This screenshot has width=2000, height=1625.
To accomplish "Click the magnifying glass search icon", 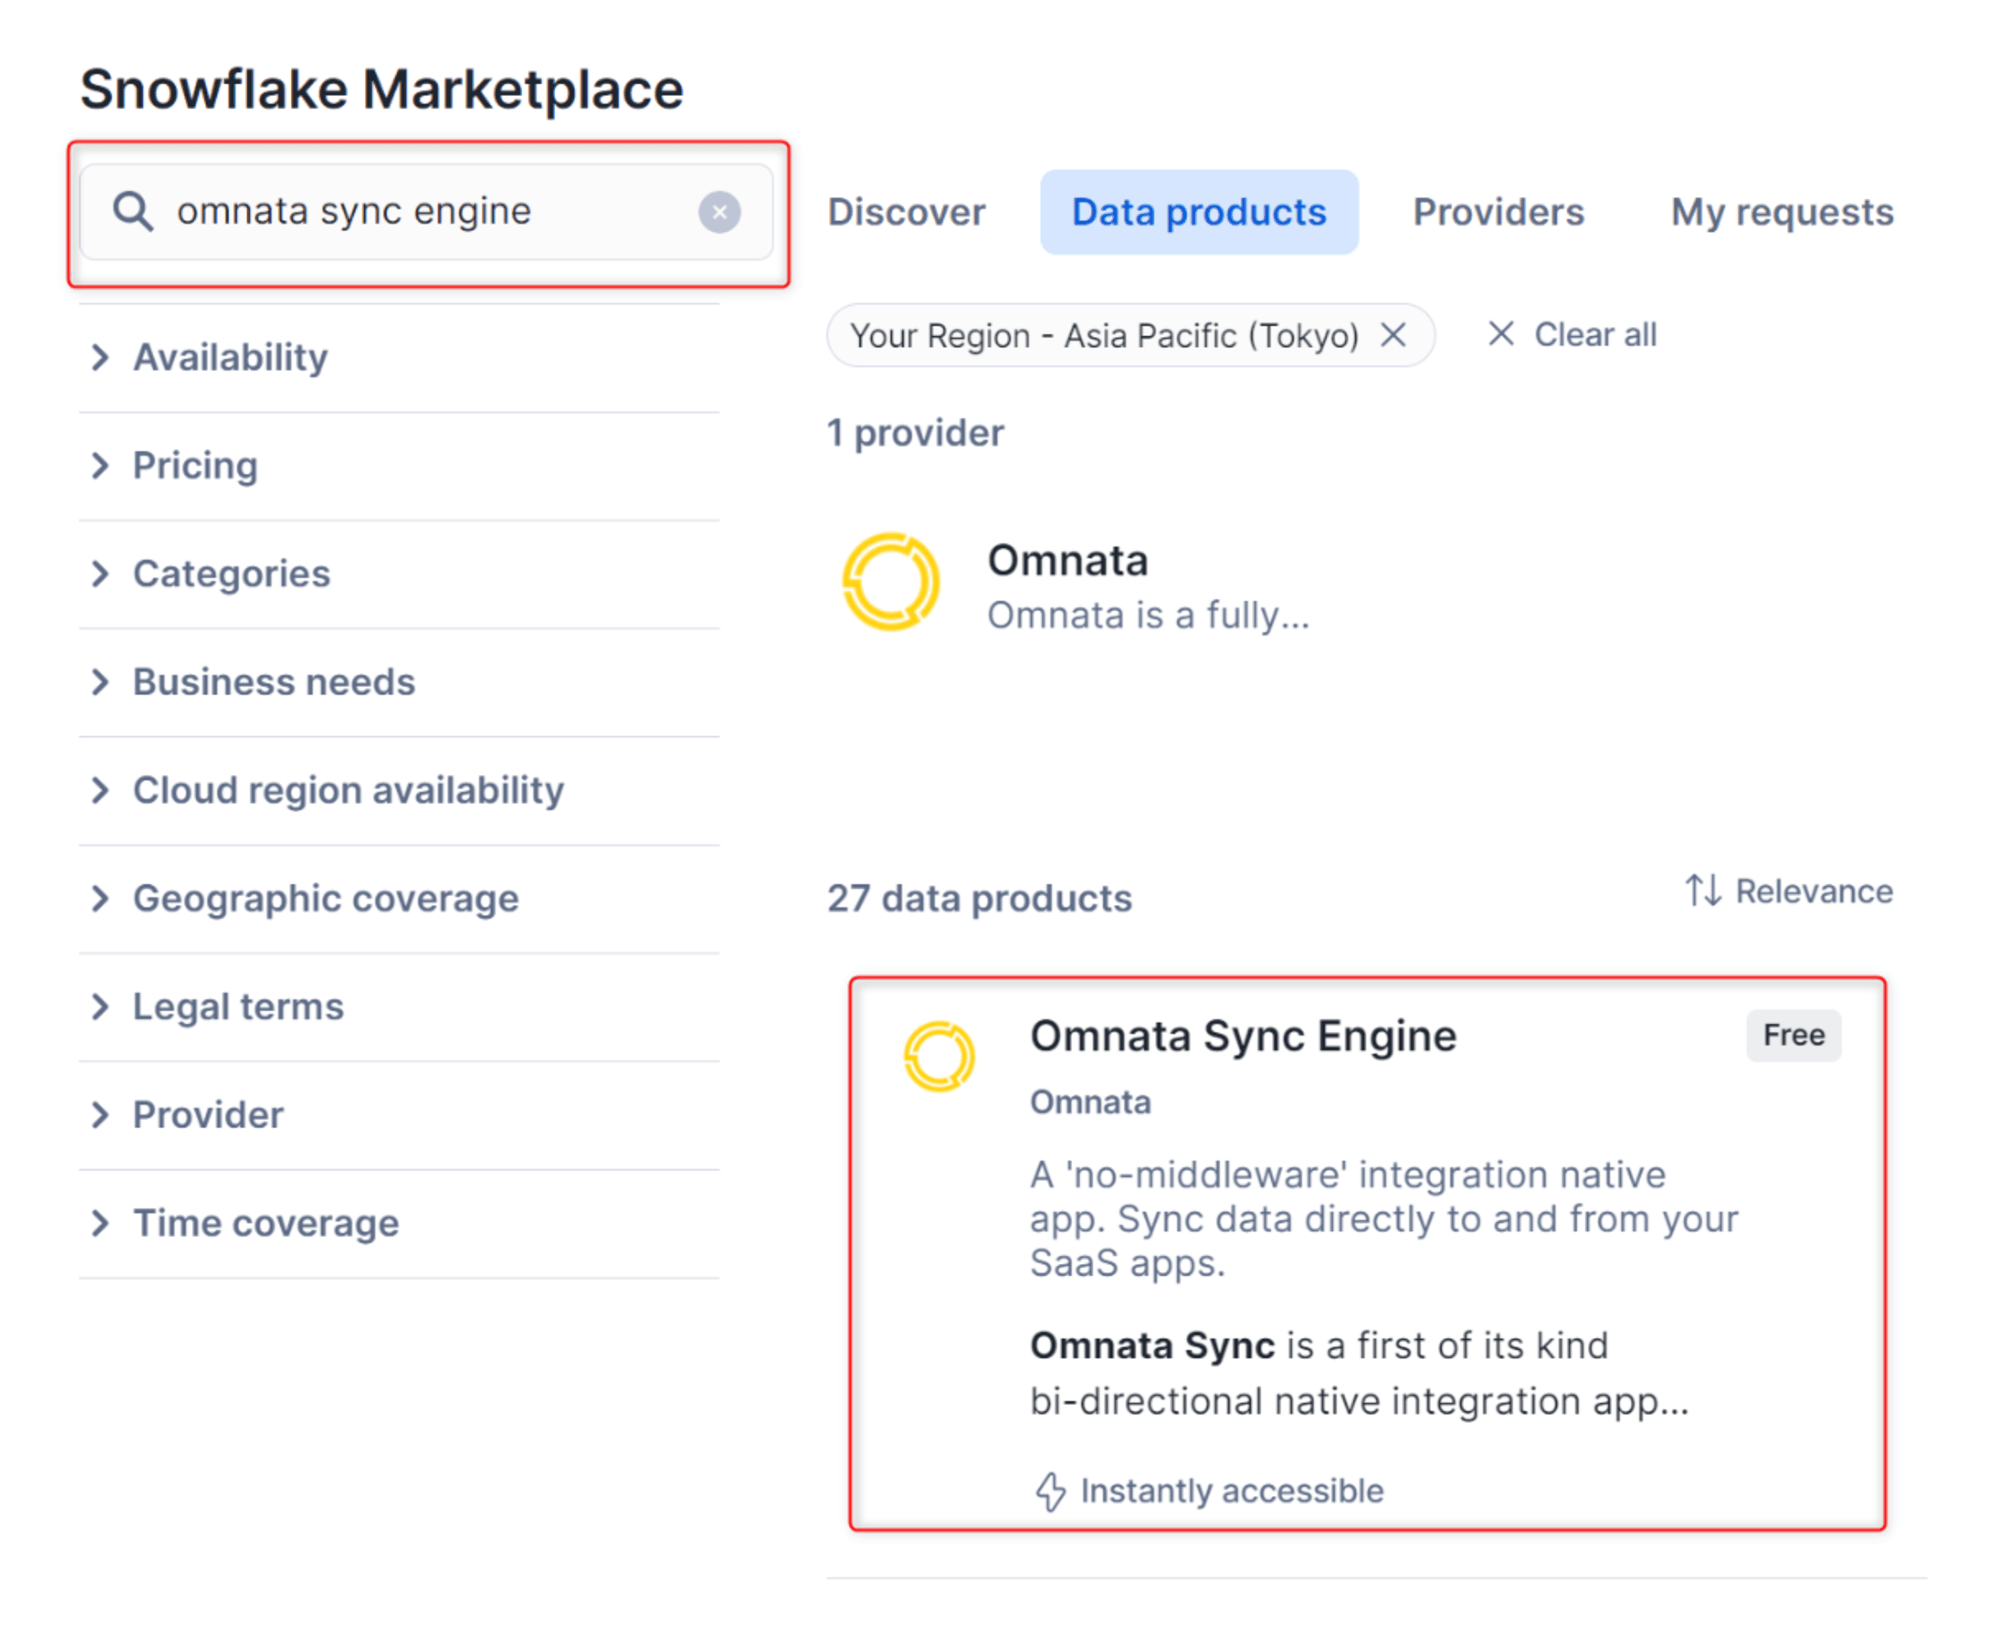I will [133, 212].
